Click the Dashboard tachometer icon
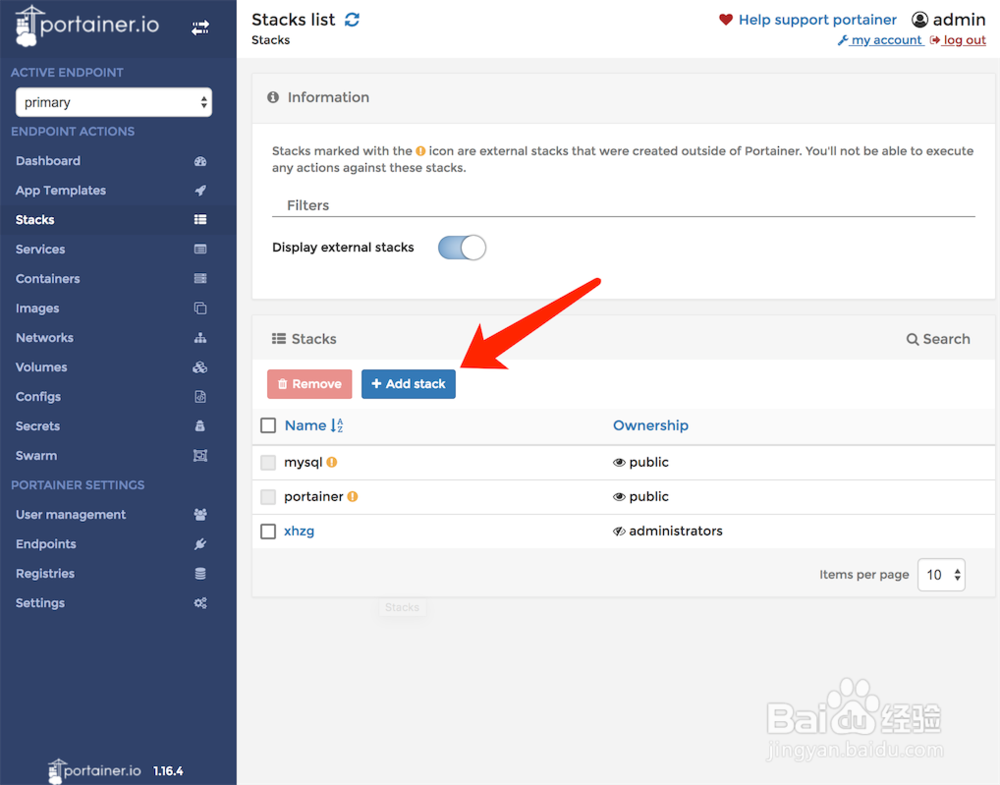1000x785 pixels. 200,161
